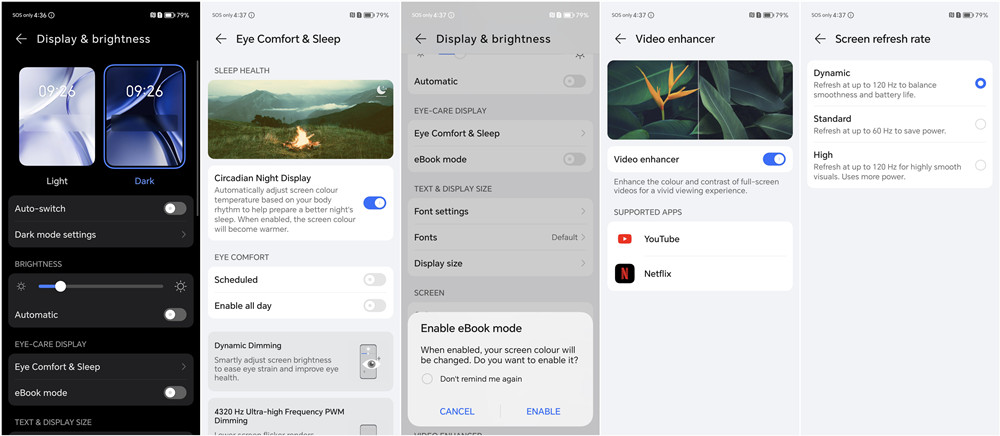This screenshot has height=436, width=1000.
Task: Tap the Screen refresh rate title
Action: (x=883, y=39)
